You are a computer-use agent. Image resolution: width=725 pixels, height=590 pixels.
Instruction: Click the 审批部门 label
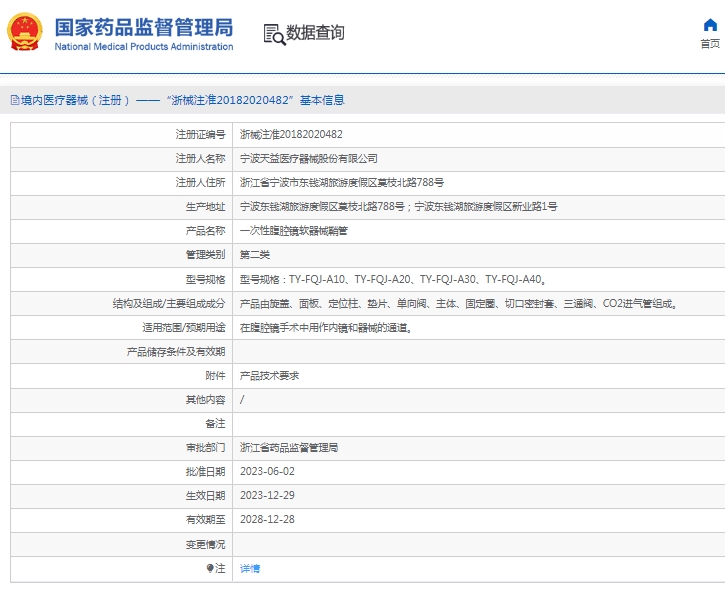pyautogui.click(x=206, y=448)
